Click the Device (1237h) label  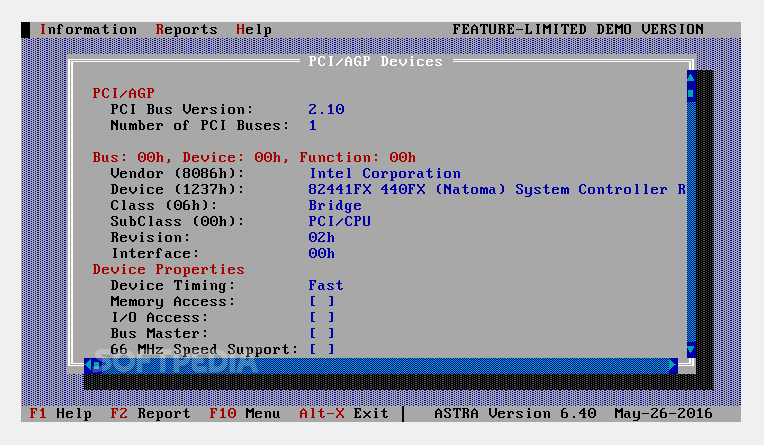point(177,190)
